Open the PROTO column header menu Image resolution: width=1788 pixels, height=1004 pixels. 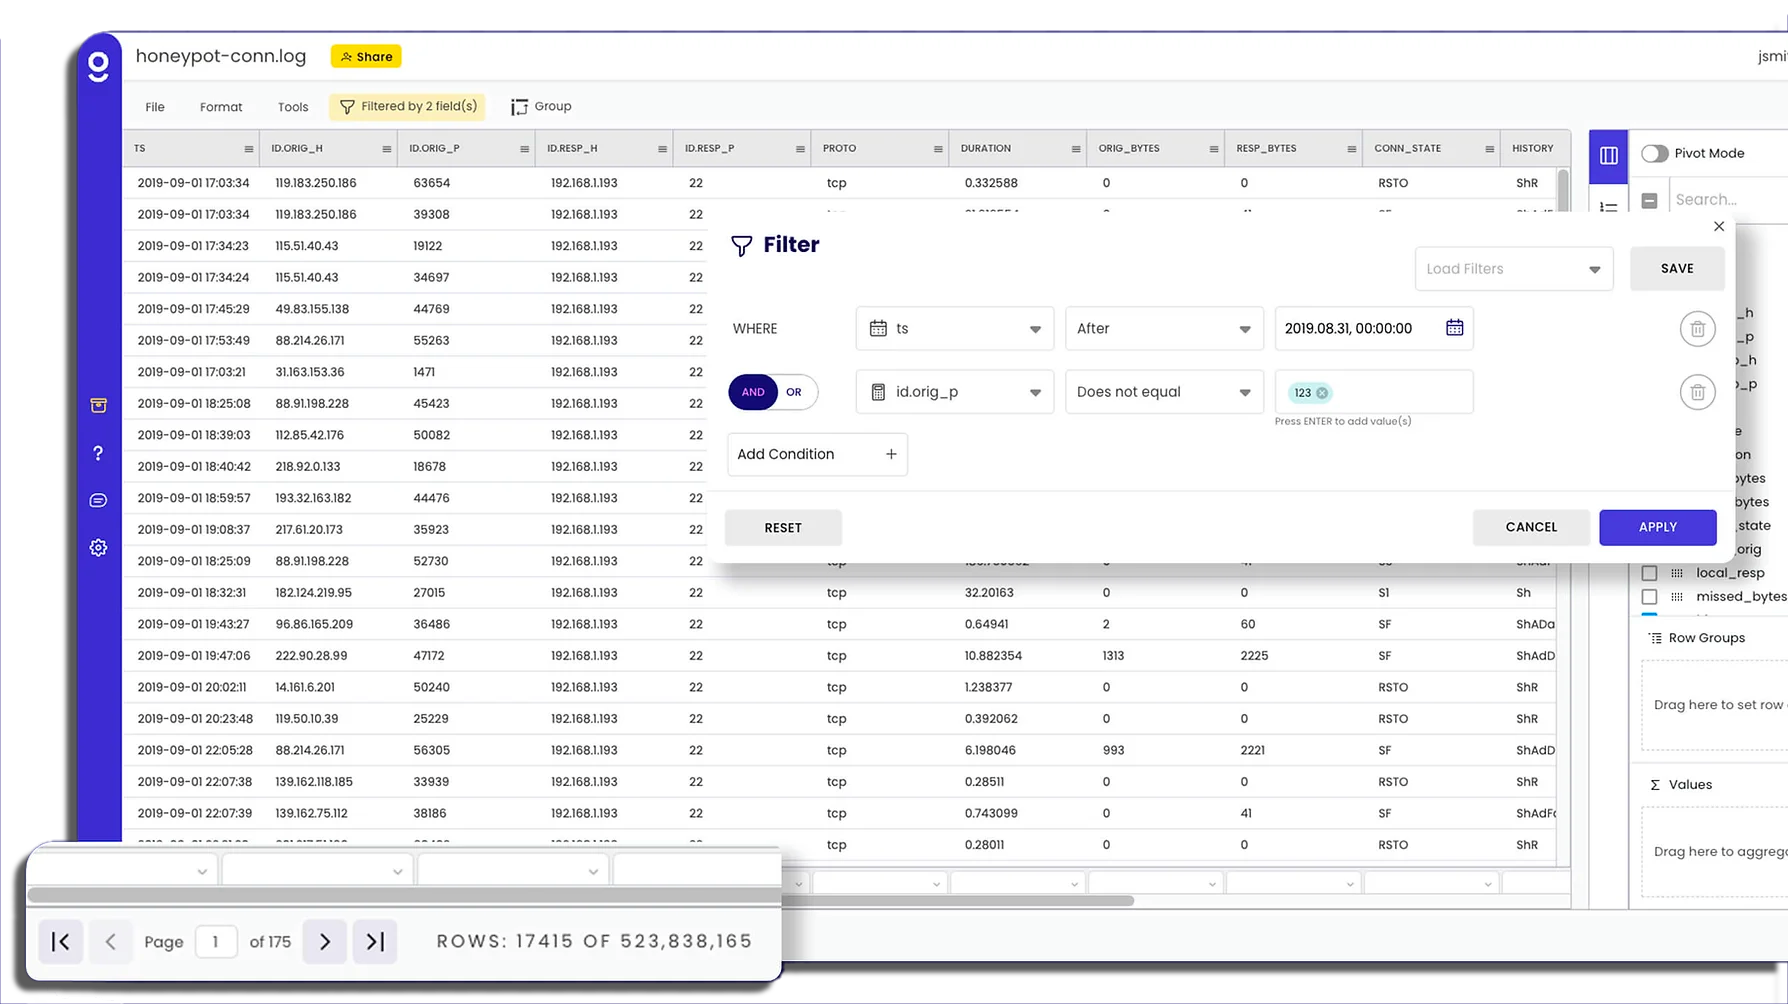click(937, 148)
